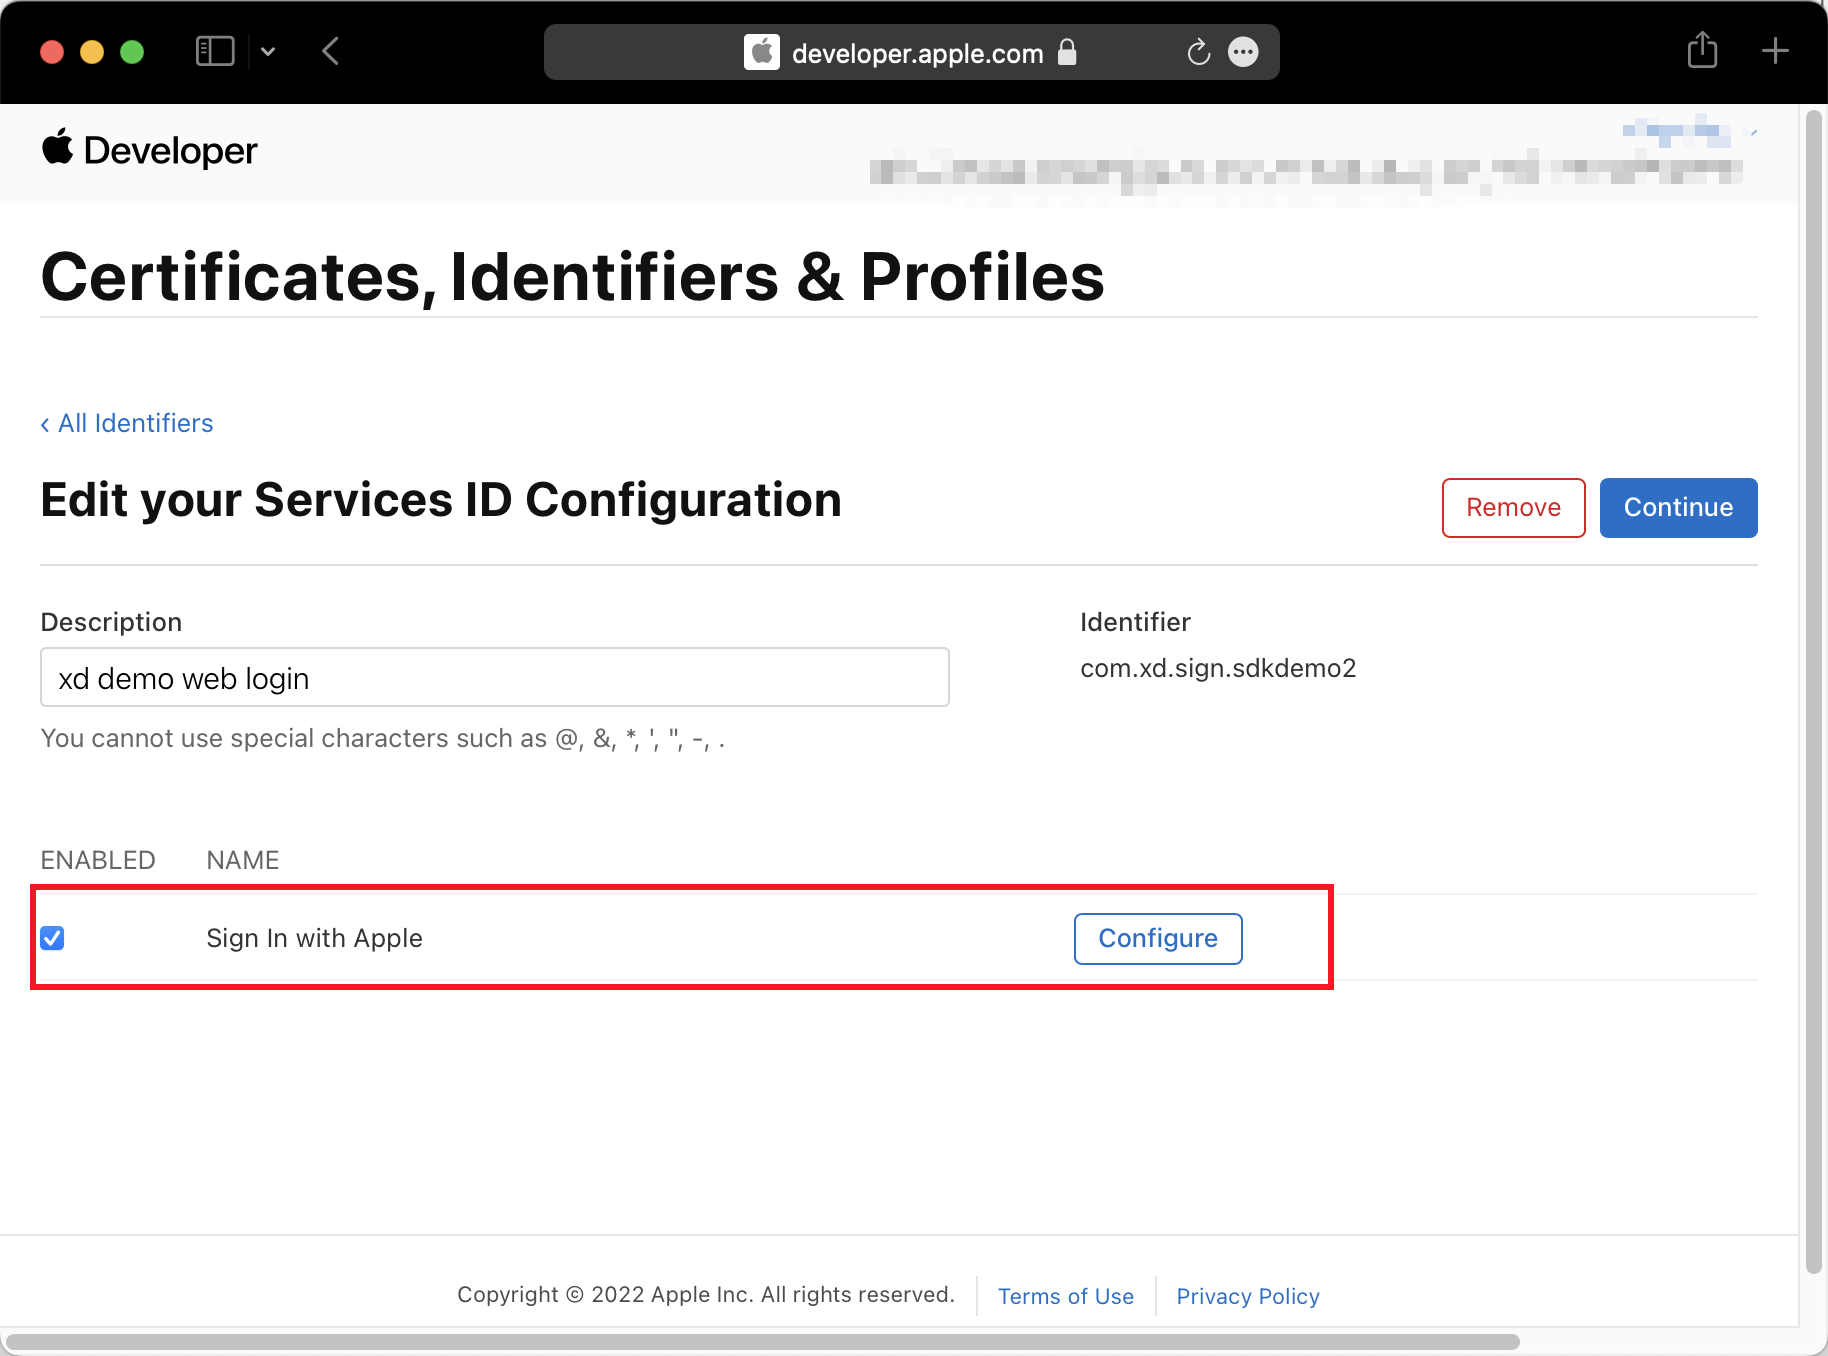1828x1356 pixels.
Task: Open the Terms of Use link
Action: pyautogui.click(x=1066, y=1296)
